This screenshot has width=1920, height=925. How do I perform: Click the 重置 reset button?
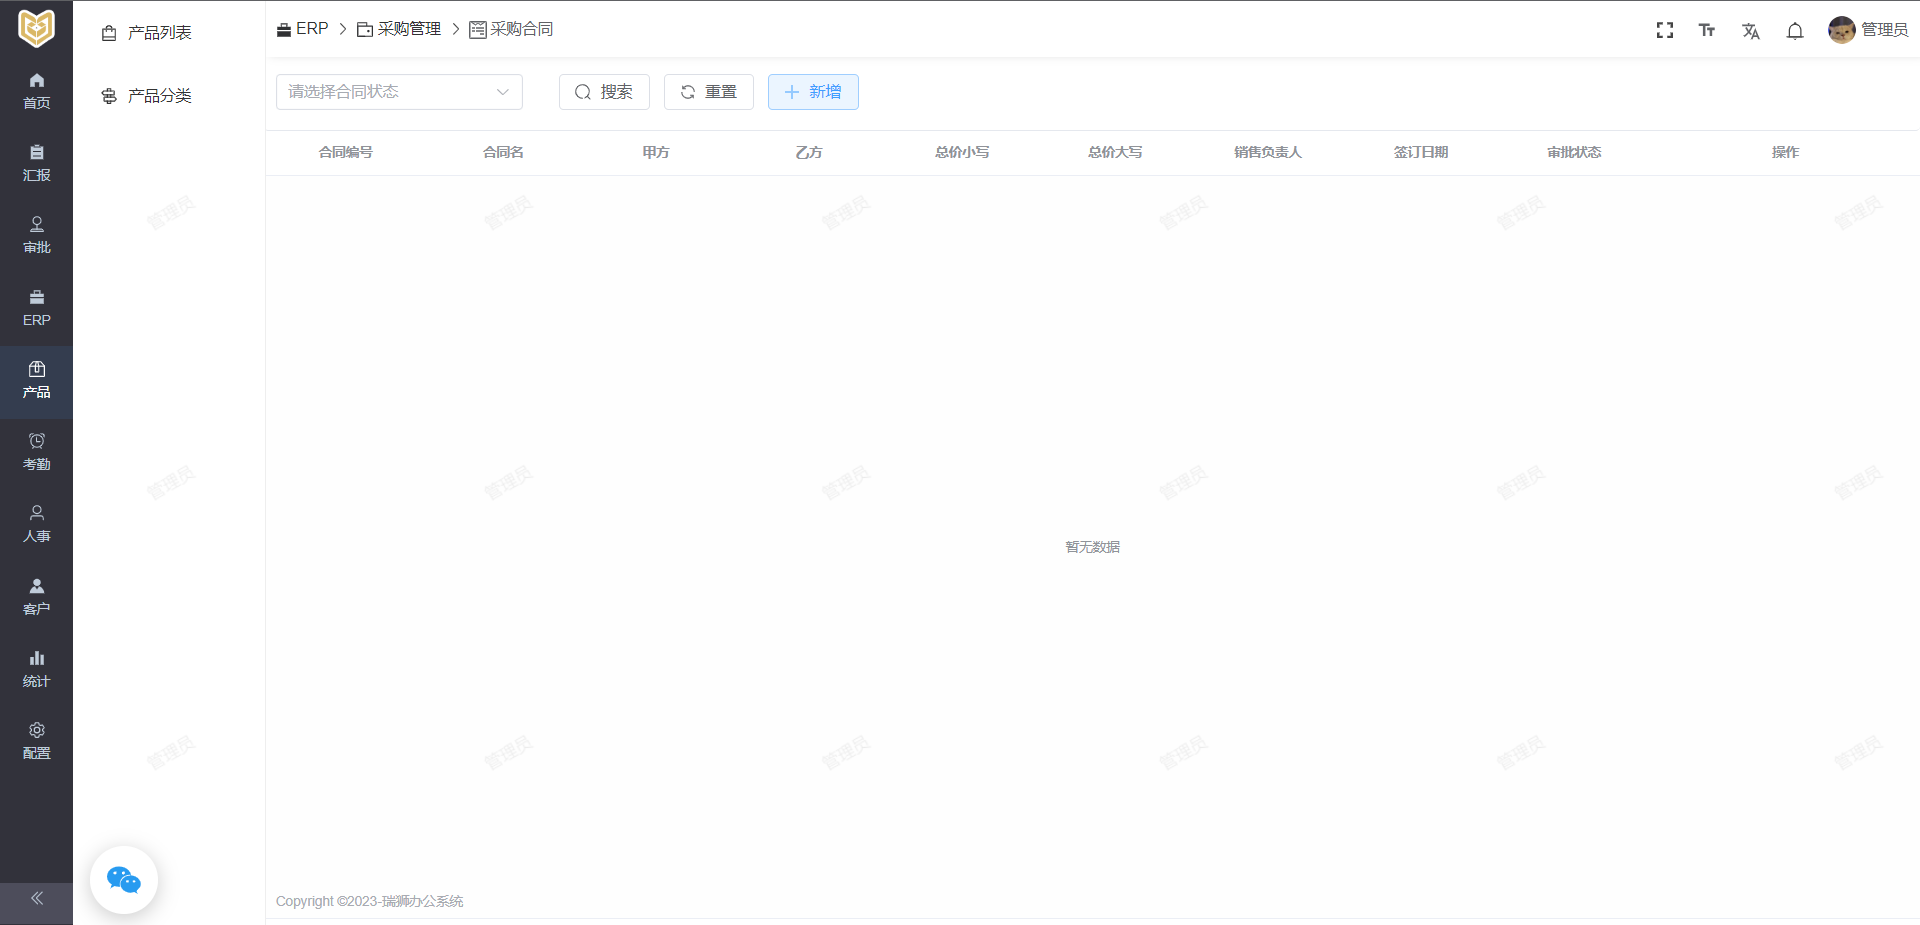pos(708,92)
